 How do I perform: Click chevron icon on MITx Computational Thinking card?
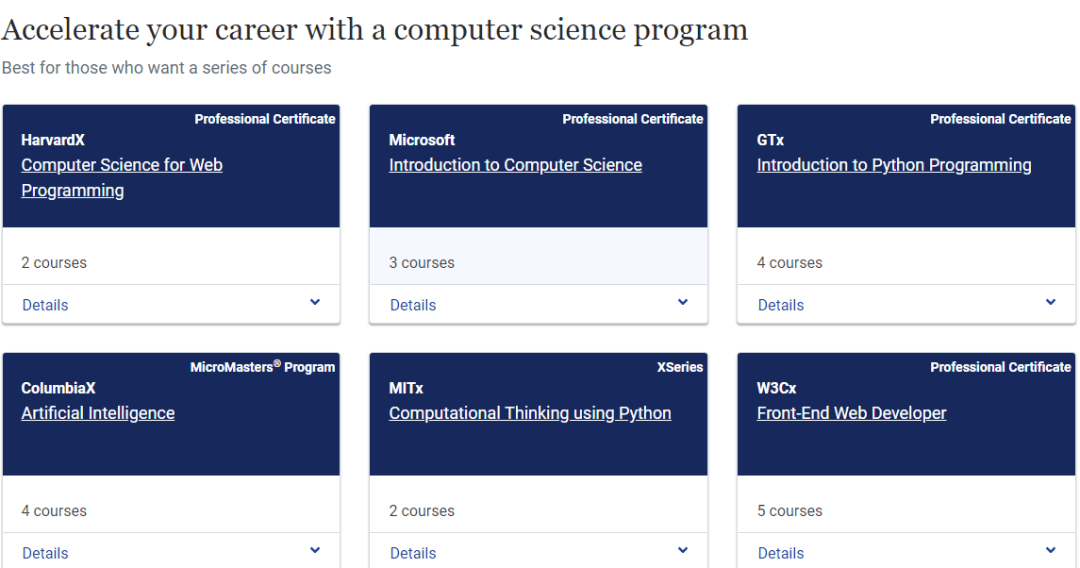click(683, 550)
